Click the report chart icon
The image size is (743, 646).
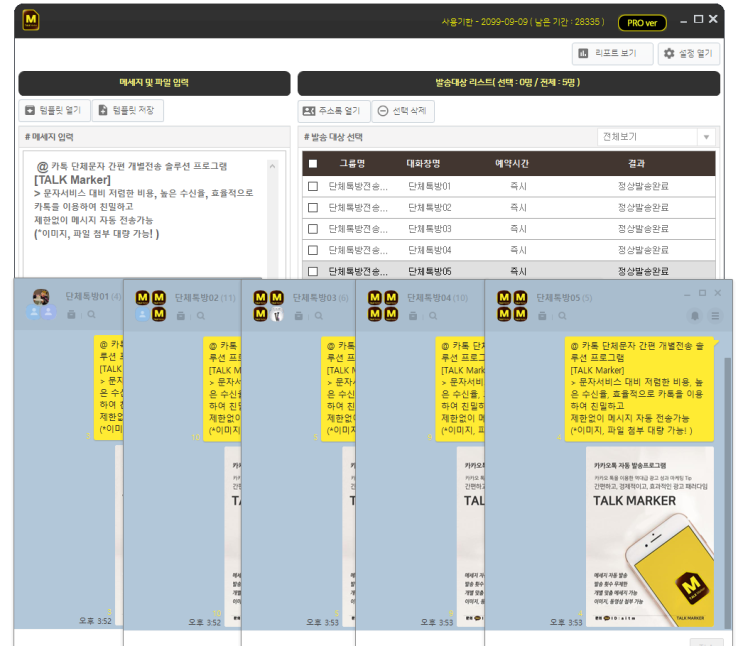583,53
